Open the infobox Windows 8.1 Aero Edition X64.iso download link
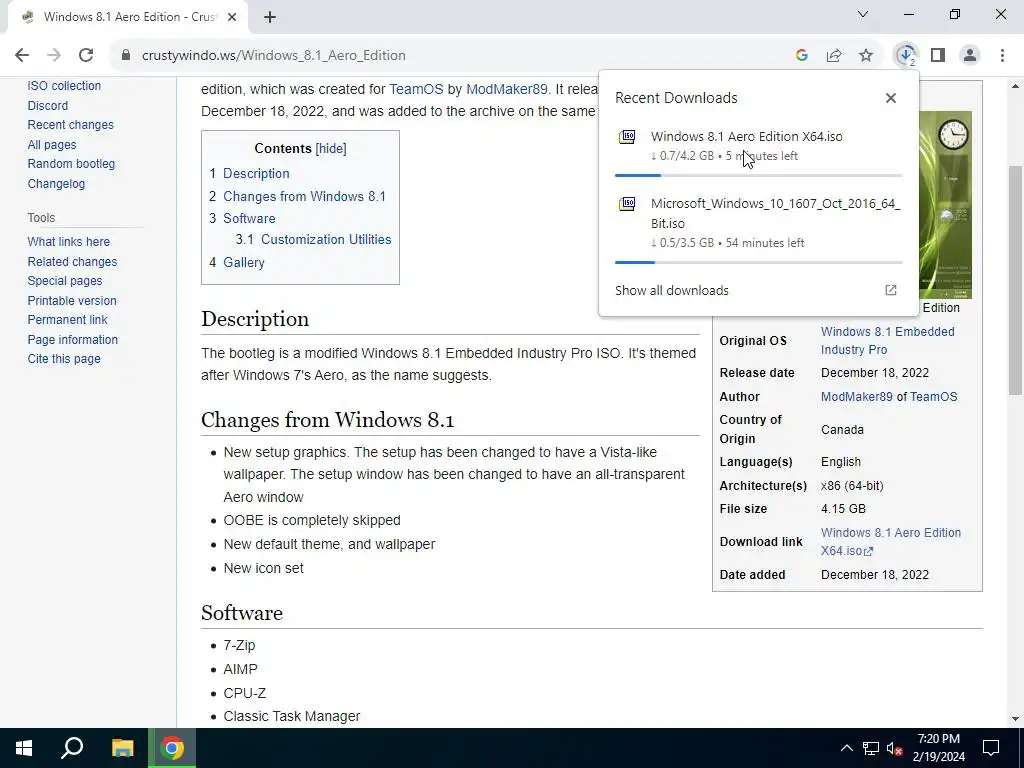This screenshot has width=1024, height=768. click(x=891, y=542)
